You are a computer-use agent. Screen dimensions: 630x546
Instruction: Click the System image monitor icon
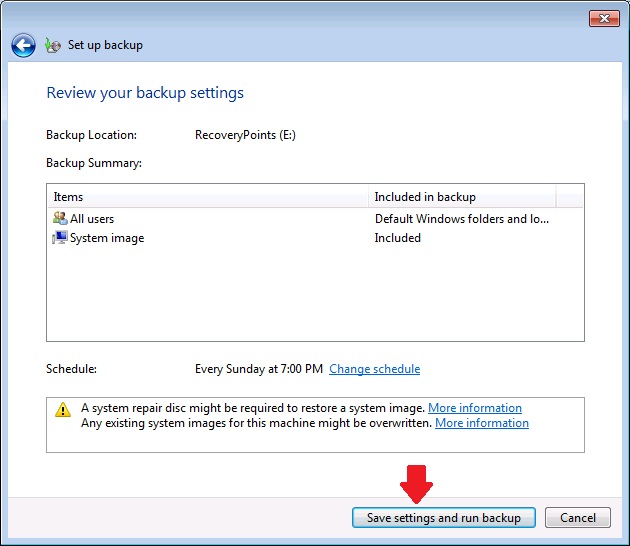click(x=59, y=238)
